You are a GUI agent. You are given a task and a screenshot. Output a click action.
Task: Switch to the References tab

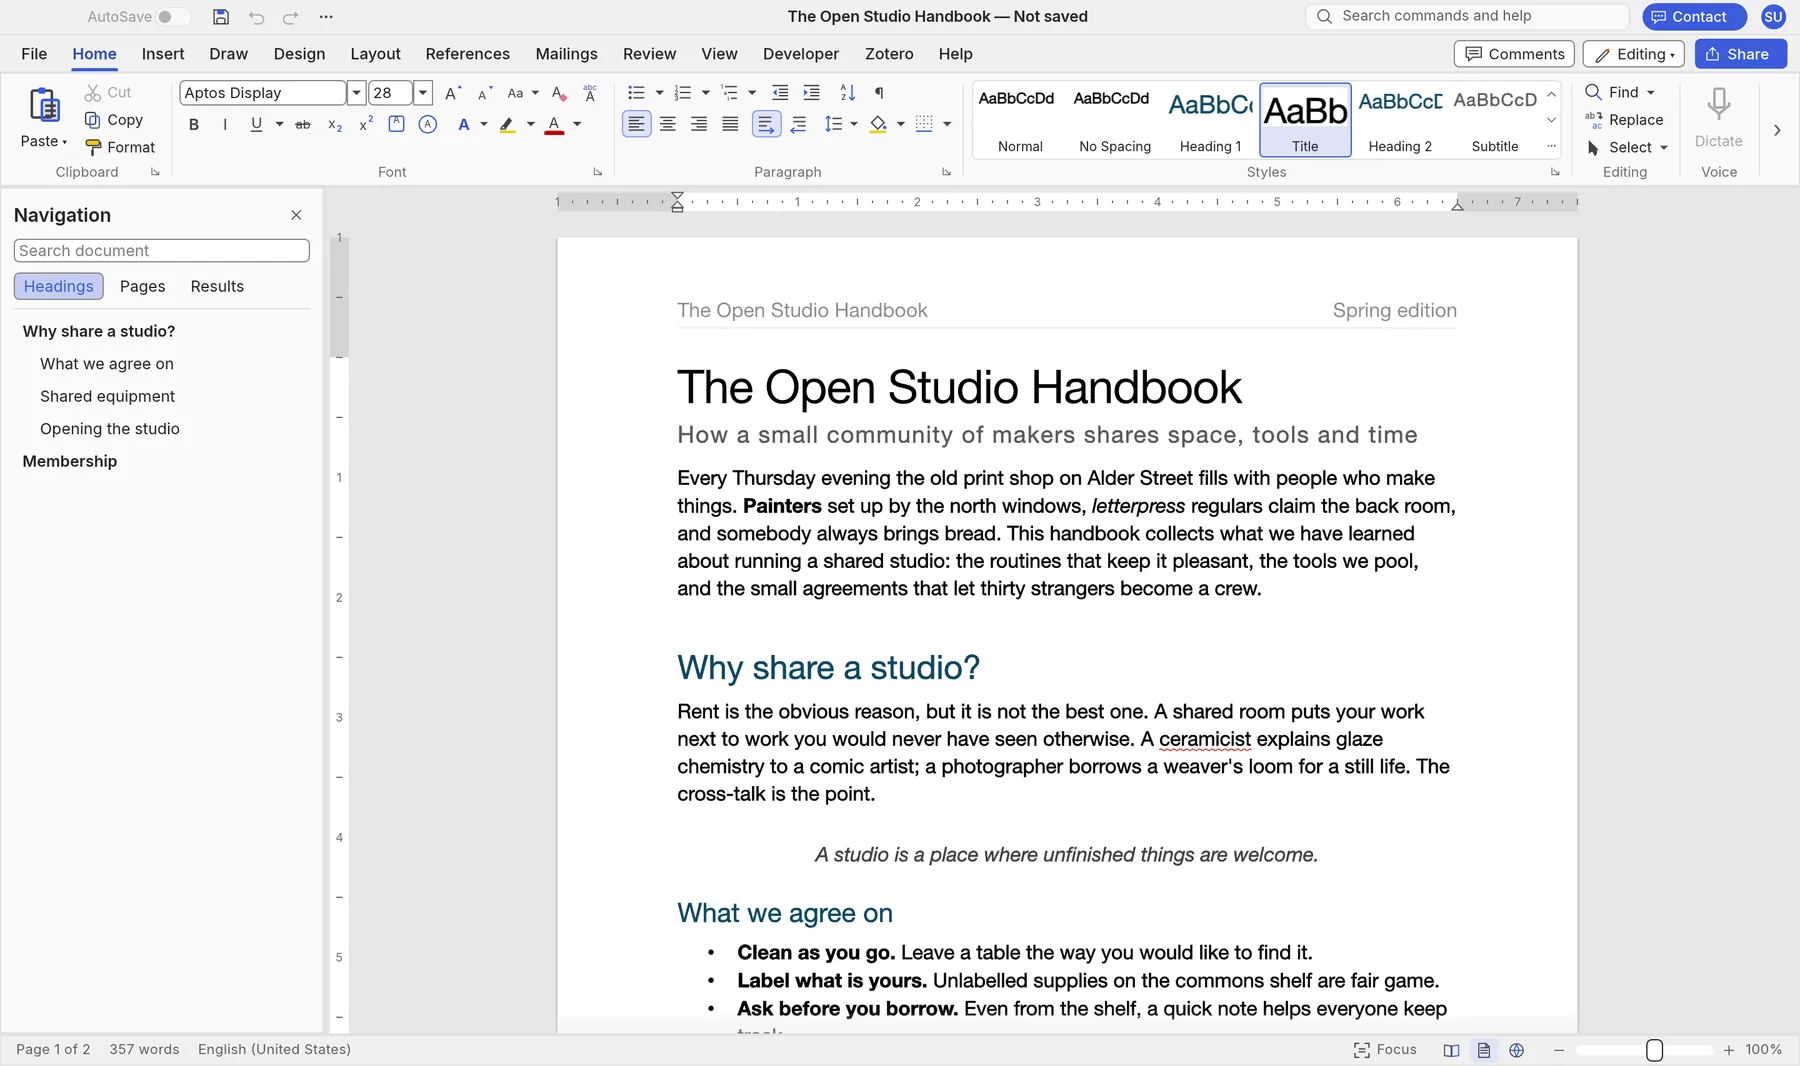click(467, 54)
